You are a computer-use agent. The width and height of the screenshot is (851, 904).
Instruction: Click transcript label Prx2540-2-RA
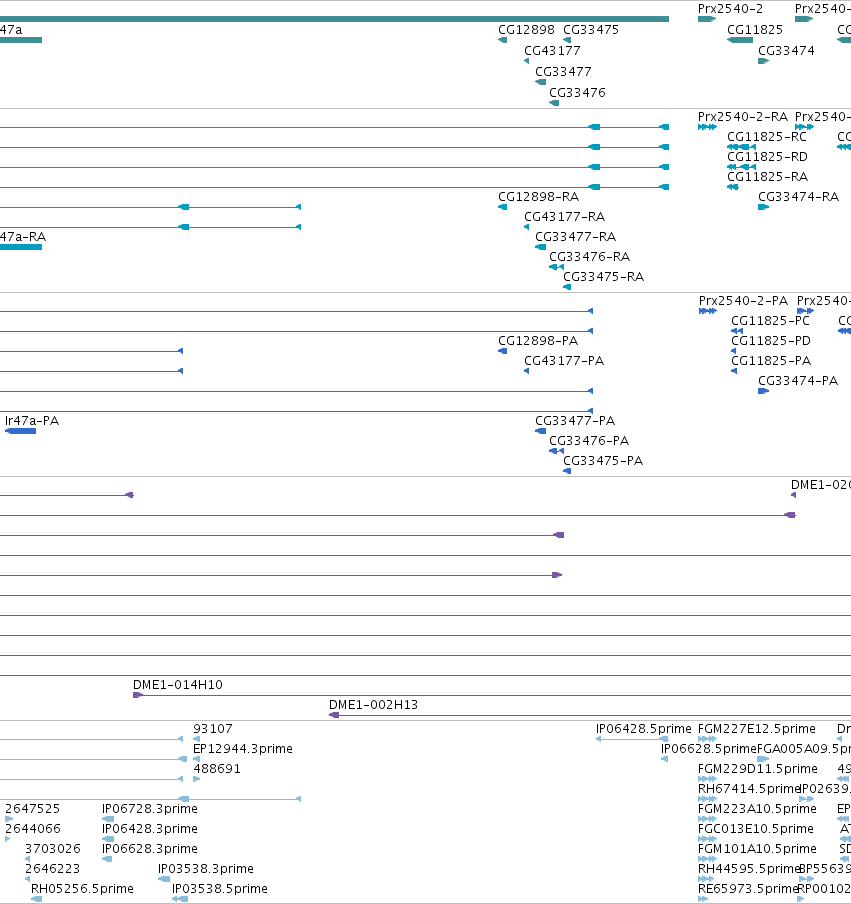click(742, 117)
